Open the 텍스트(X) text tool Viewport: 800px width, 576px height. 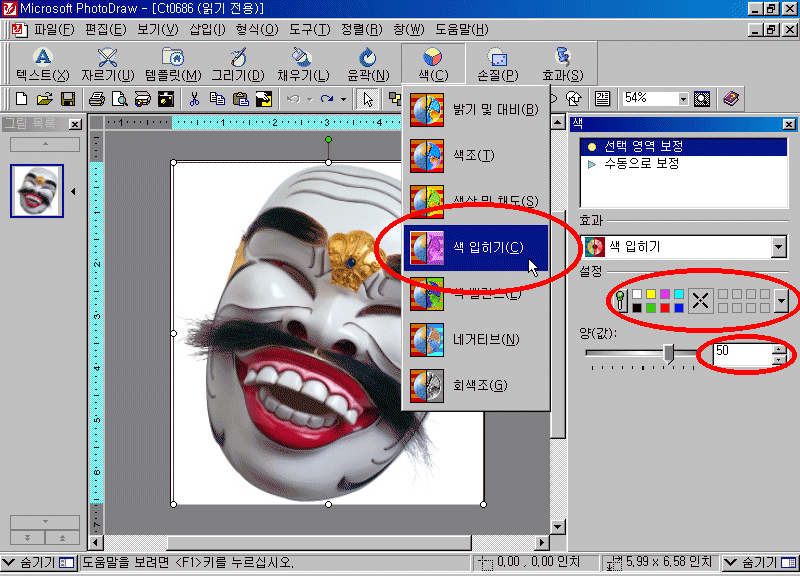coord(43,64)
